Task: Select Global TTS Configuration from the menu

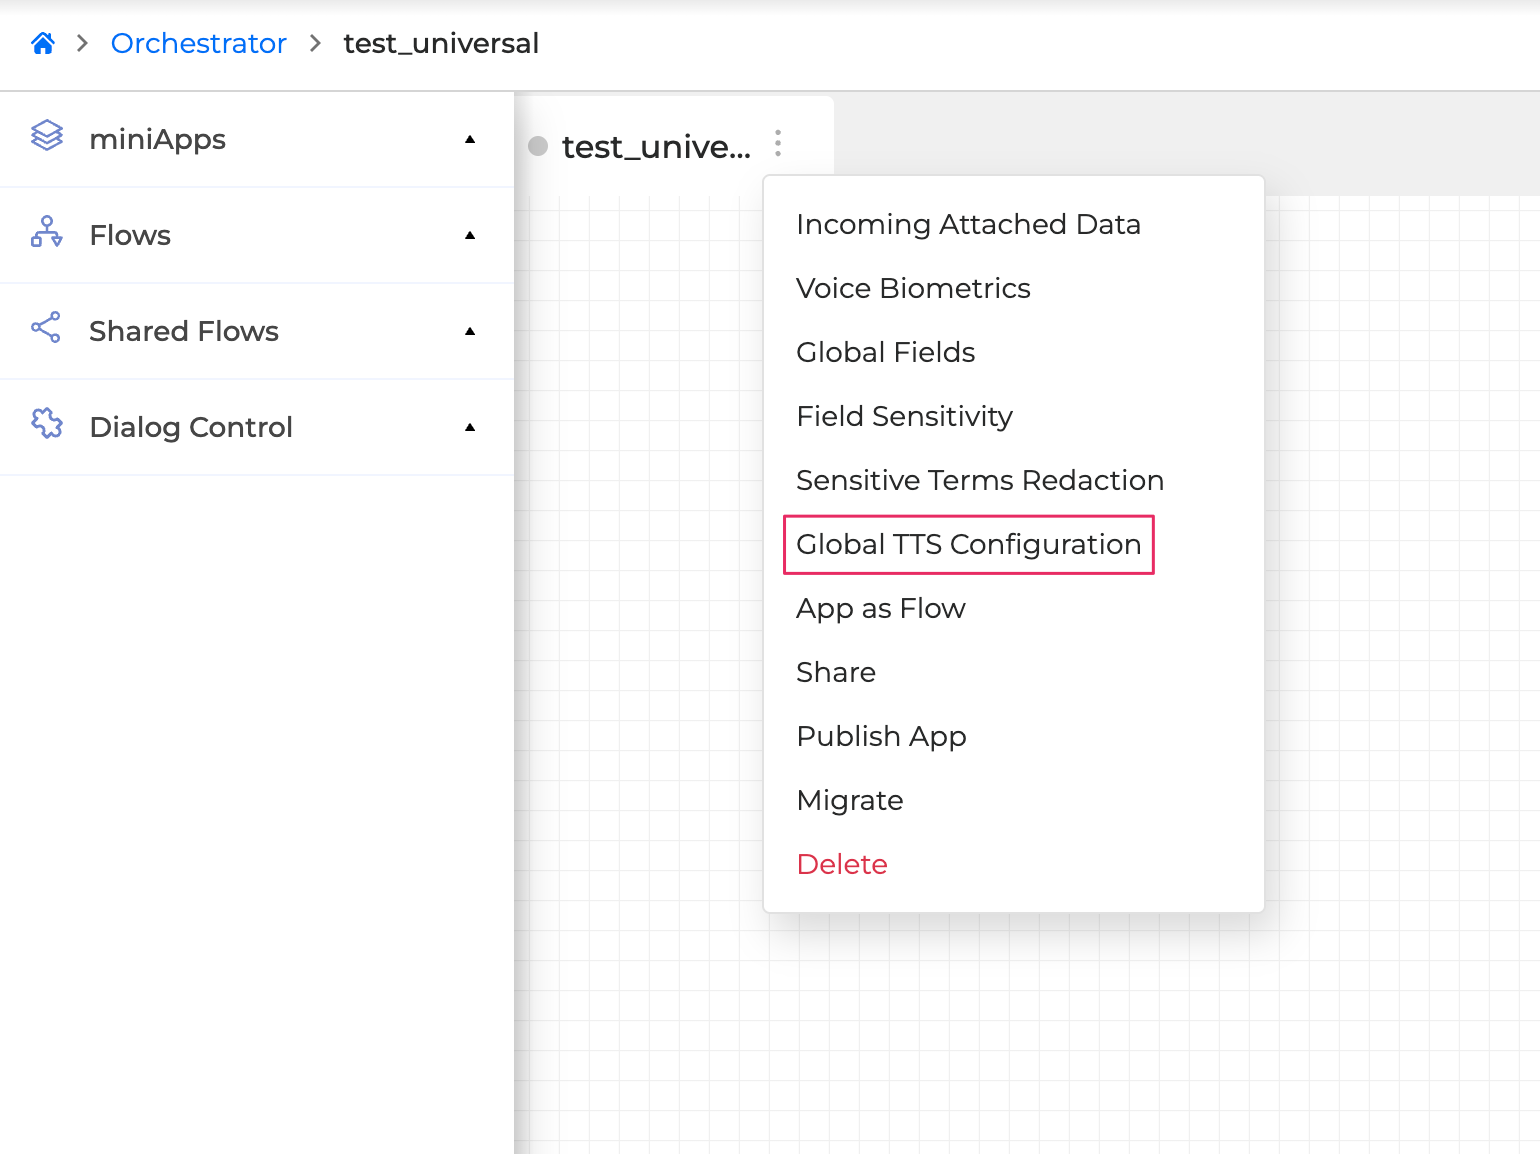Action: pyautogui.click(x=968, y=545)
